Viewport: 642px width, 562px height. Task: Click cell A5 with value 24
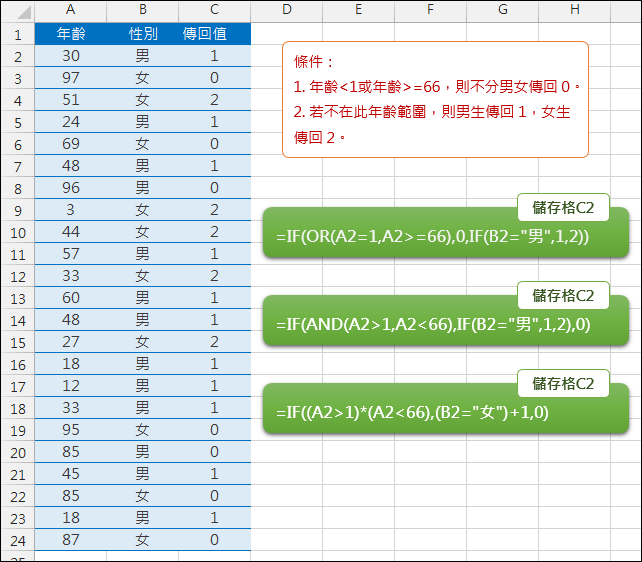click(x=70, y=122)
